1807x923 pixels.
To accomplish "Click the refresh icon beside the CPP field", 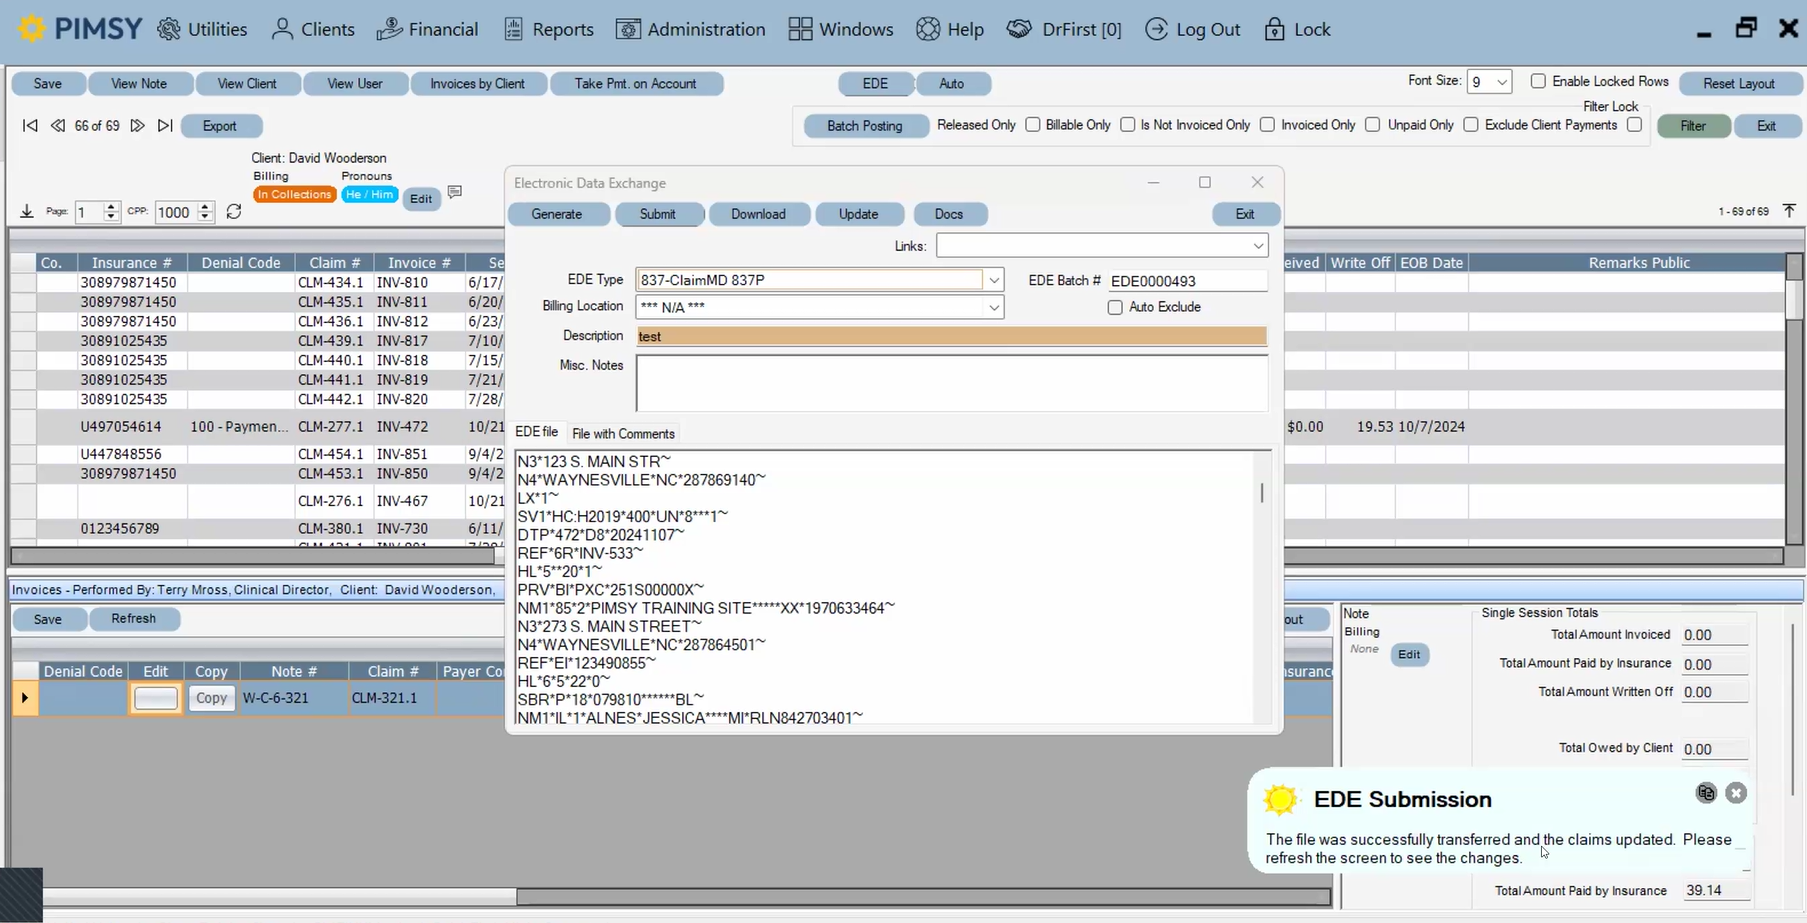I will [x=234, y=211].
